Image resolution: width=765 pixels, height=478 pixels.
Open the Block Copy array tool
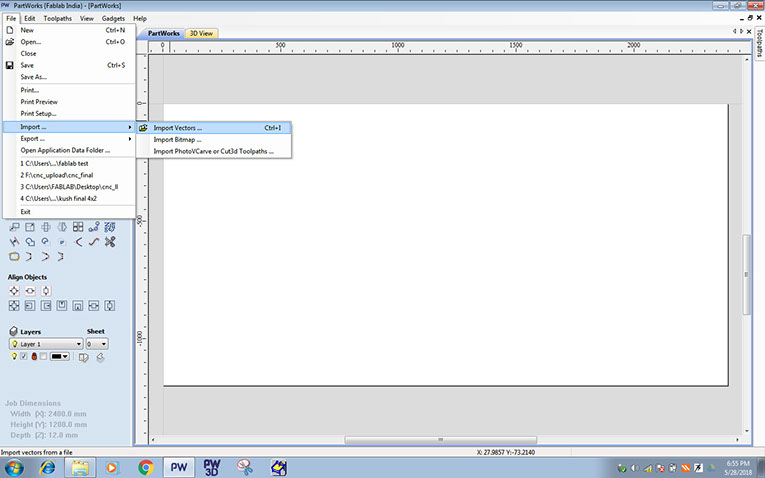tap(78, 227)
